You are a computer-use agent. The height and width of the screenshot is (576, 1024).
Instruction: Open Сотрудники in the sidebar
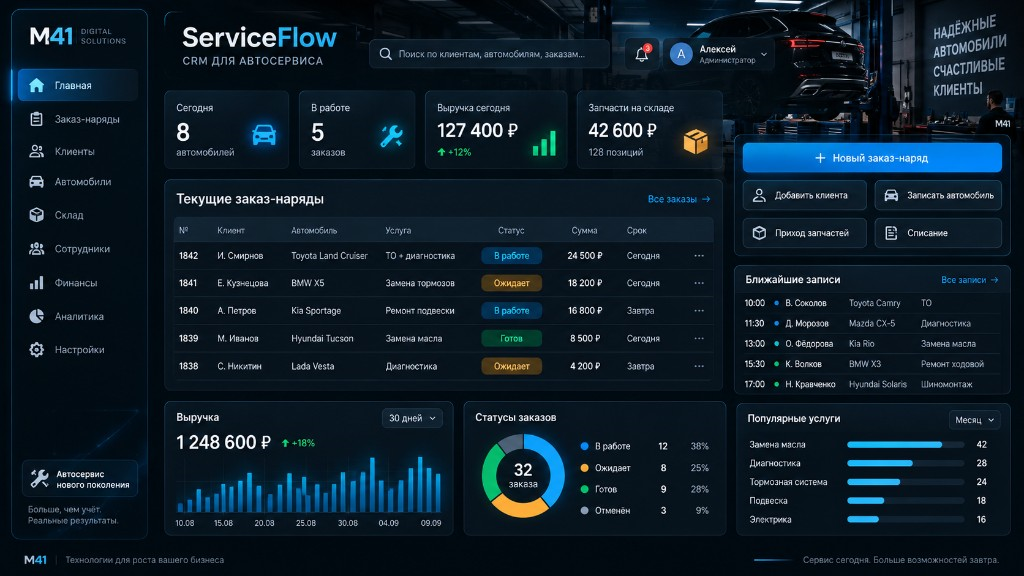78,249
